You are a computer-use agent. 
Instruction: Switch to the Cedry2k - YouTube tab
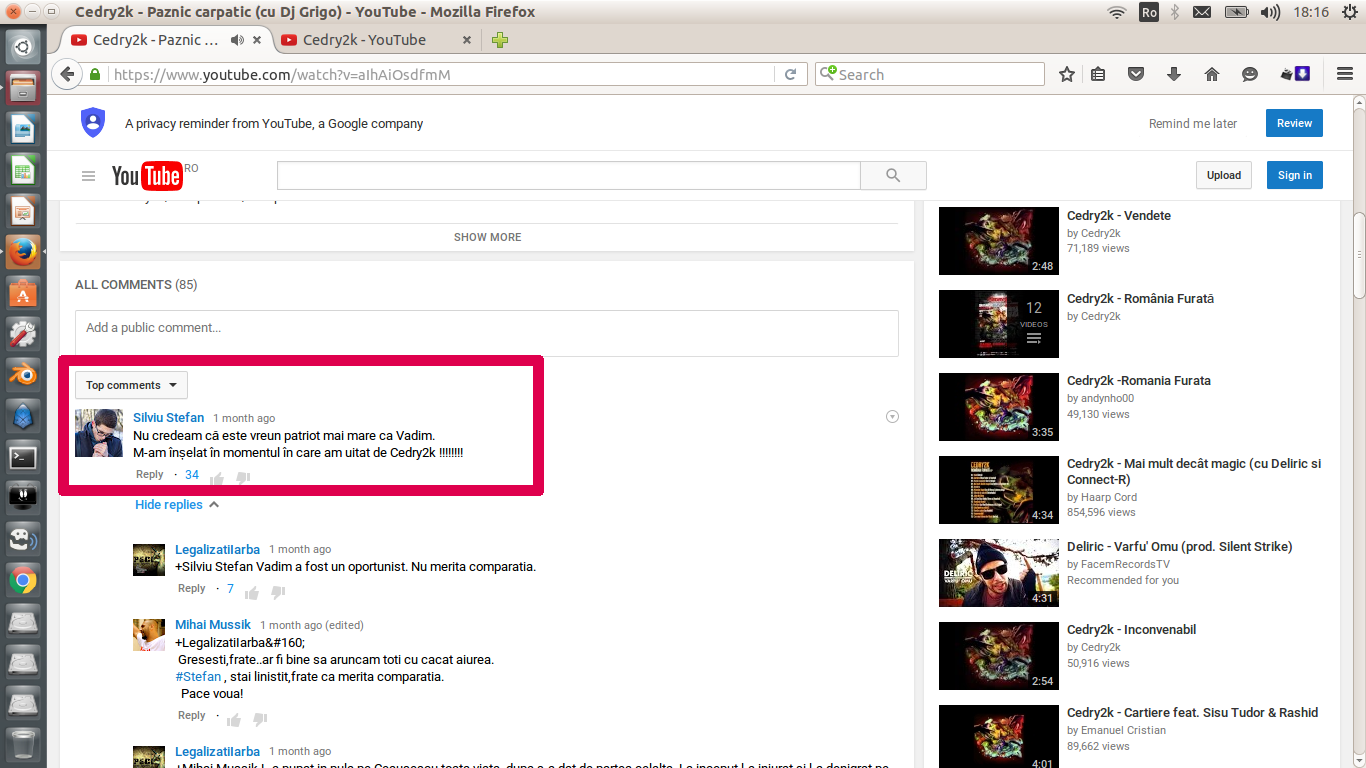tap(364, 40)
